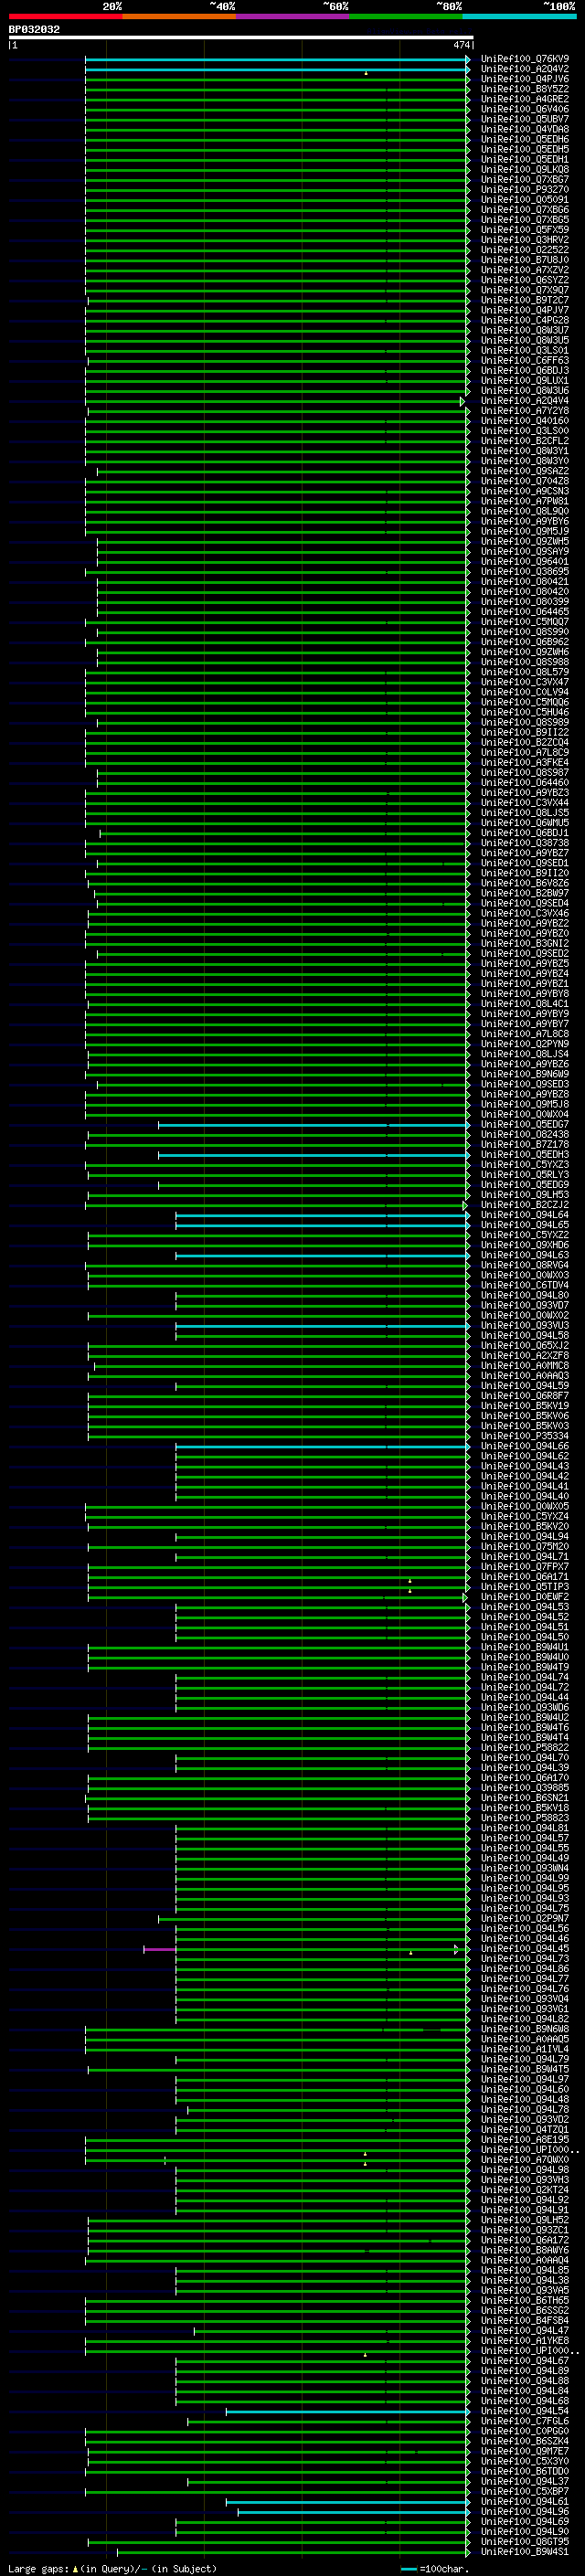The image size is (585, 2576).
Task: Click the purple segment in Q94L45 alignment
Action: (160, 1949)
